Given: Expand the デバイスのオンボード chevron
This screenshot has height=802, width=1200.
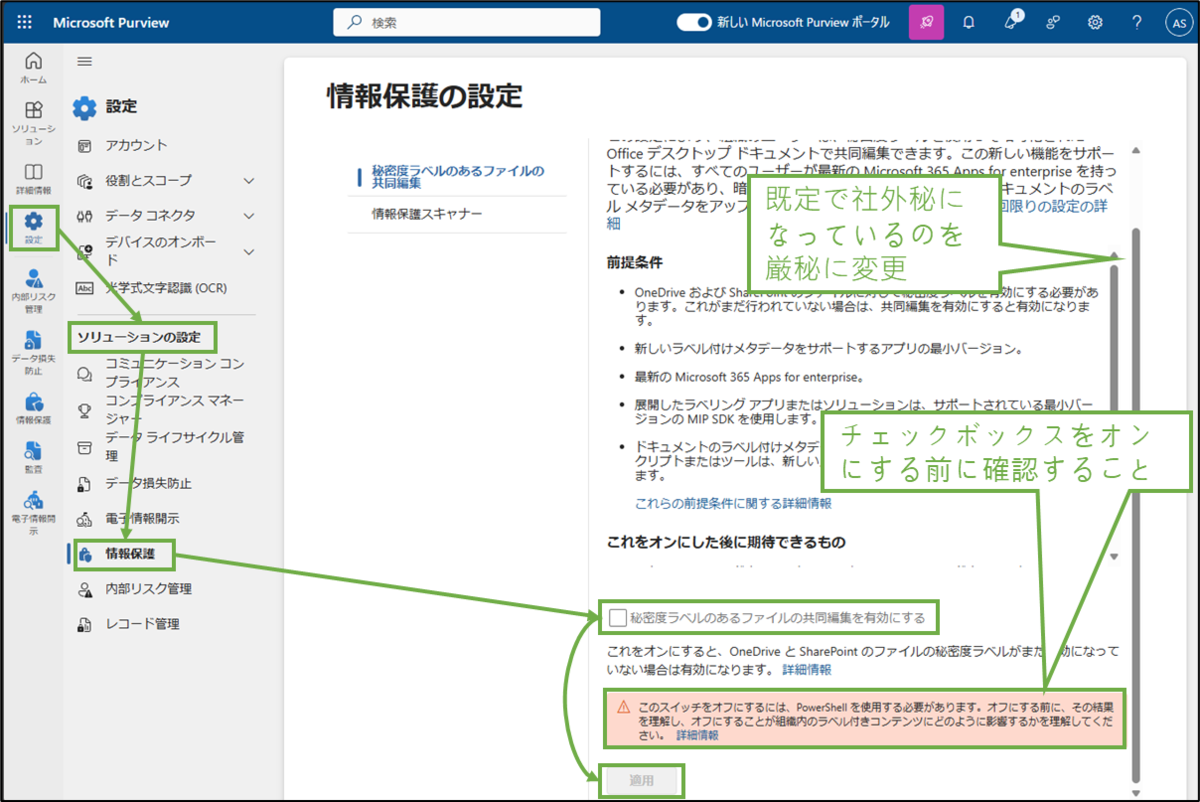Looking at the screenshot, I should click(249, 251).
